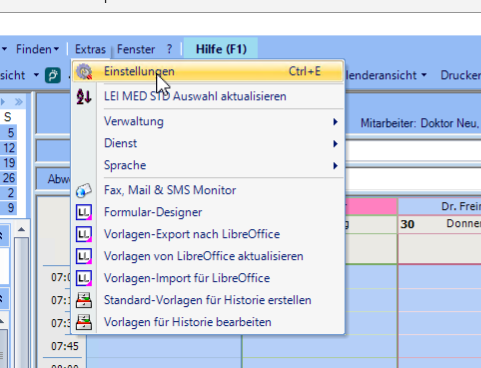This screenshot has width=481, height=368.
Task: Open the Fenster menu
Action: coord(136,49)
